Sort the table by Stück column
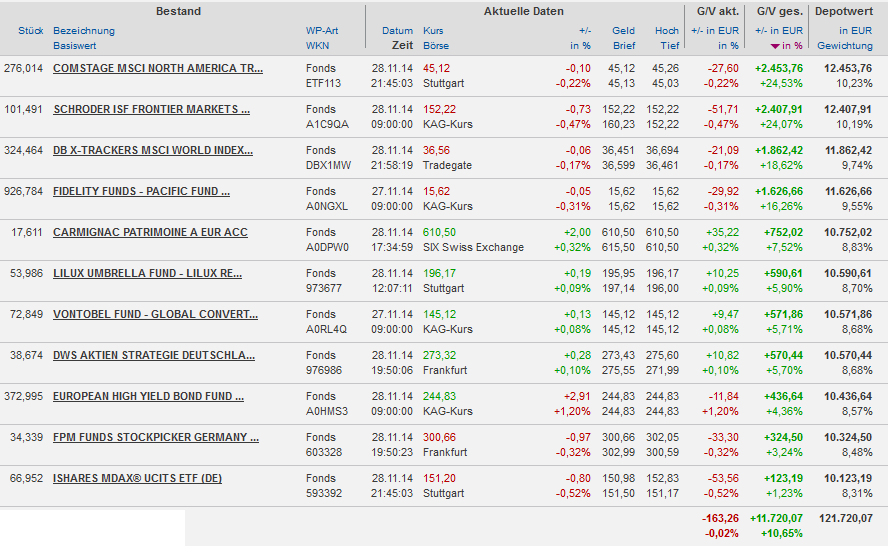 coord(30,31)
